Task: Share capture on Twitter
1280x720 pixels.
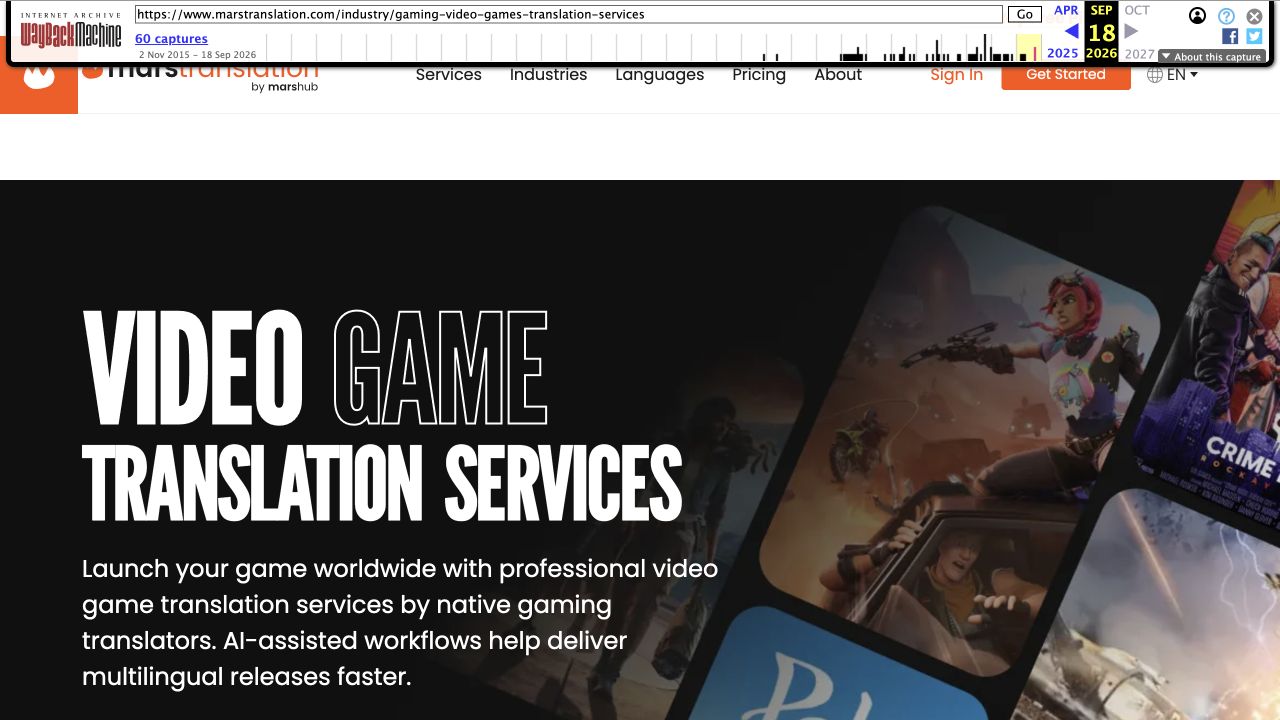Action: (1254, 36)
